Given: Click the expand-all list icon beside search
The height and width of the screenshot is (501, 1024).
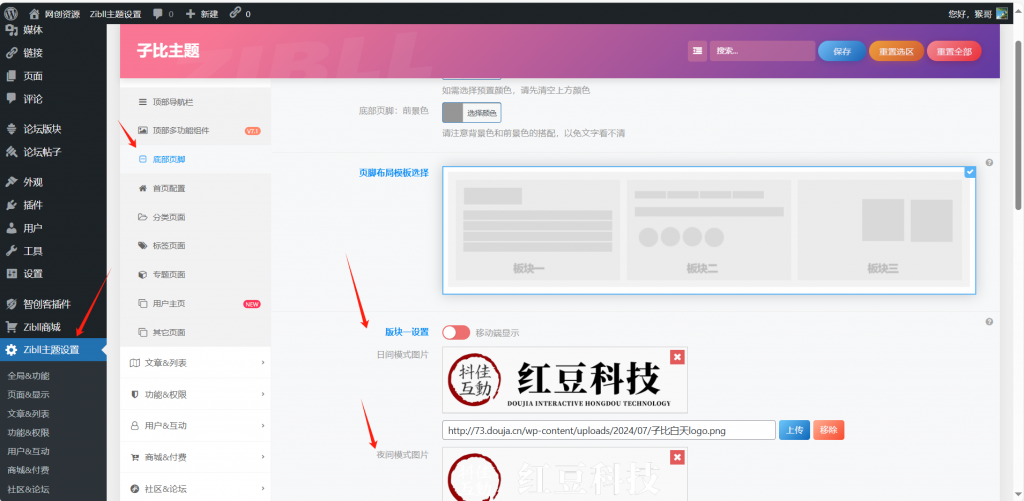Looking at the screenshot, I should (697, 51).
